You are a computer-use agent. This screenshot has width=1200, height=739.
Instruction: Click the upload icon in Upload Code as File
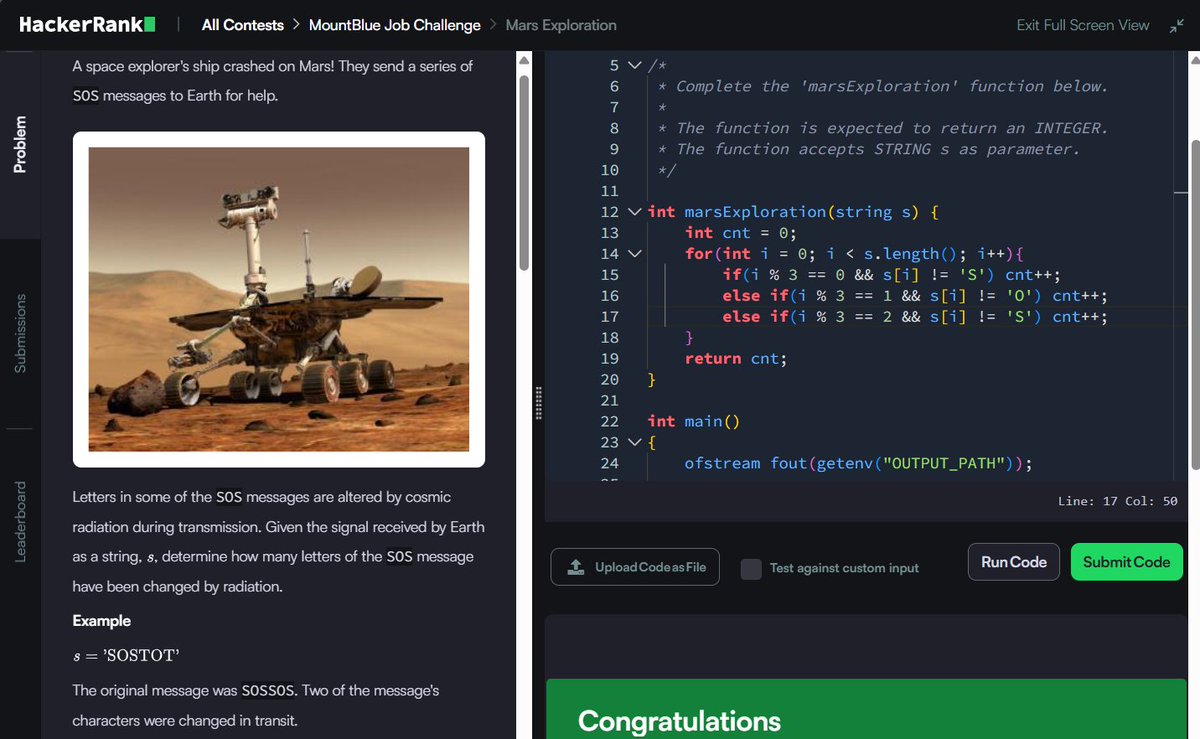(576, 567)
